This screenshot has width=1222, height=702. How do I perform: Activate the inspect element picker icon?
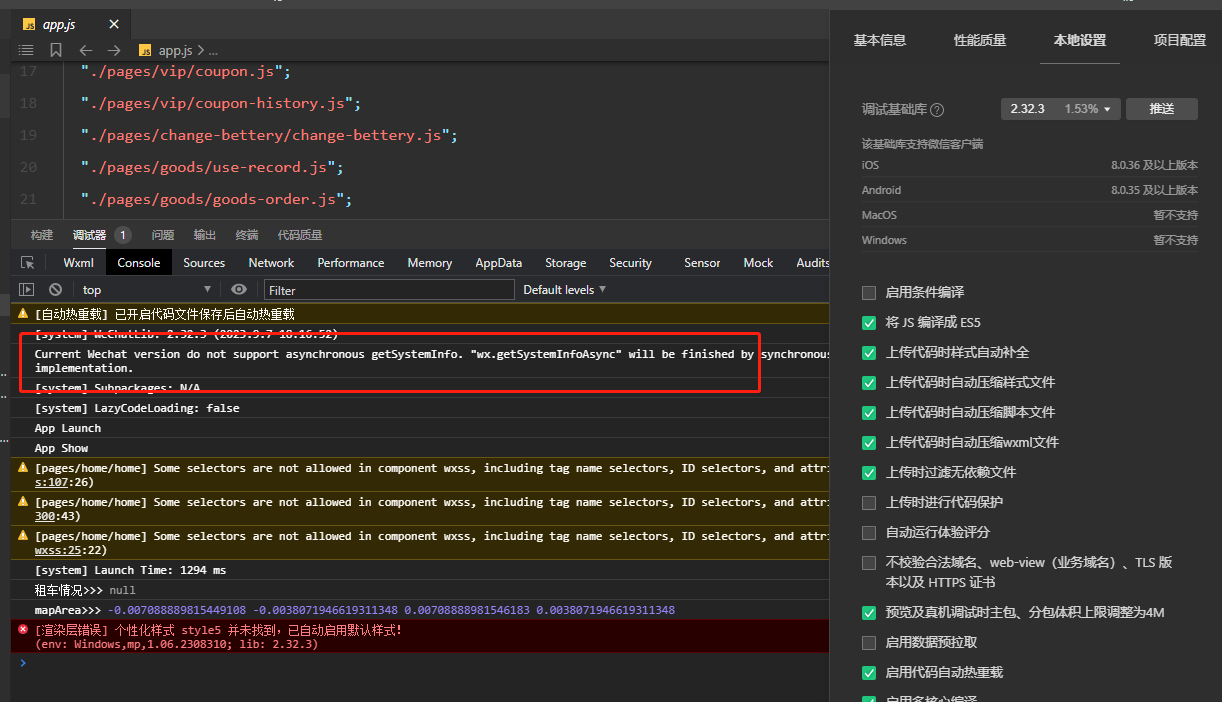28,263
